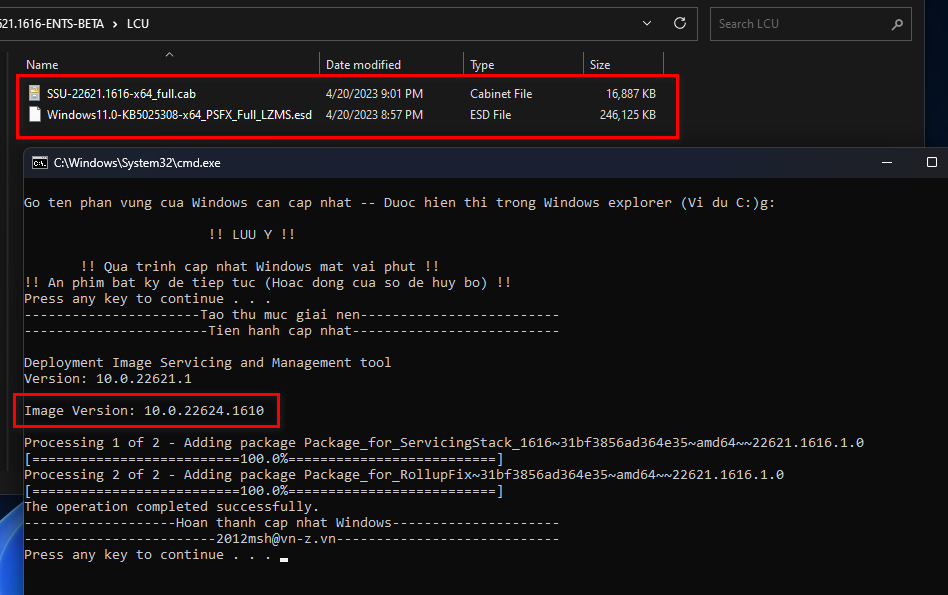Screen dimensions: 948x595
Task: Click 'The operation completed successfully.' line
Action: click(171, 507)
